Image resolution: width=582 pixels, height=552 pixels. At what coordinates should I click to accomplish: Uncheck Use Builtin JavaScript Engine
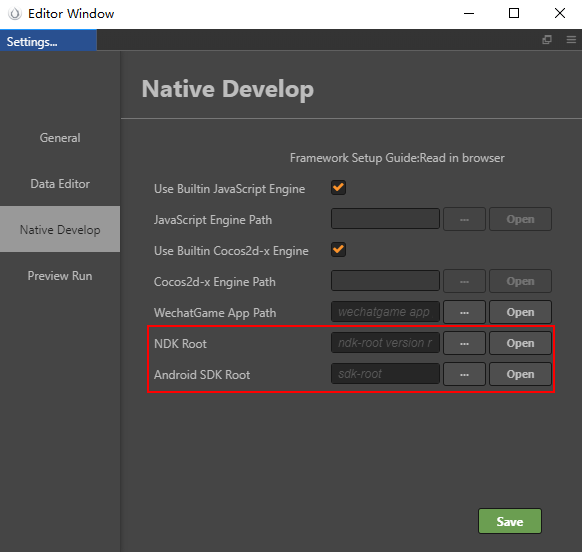click(x=338, y=187)
